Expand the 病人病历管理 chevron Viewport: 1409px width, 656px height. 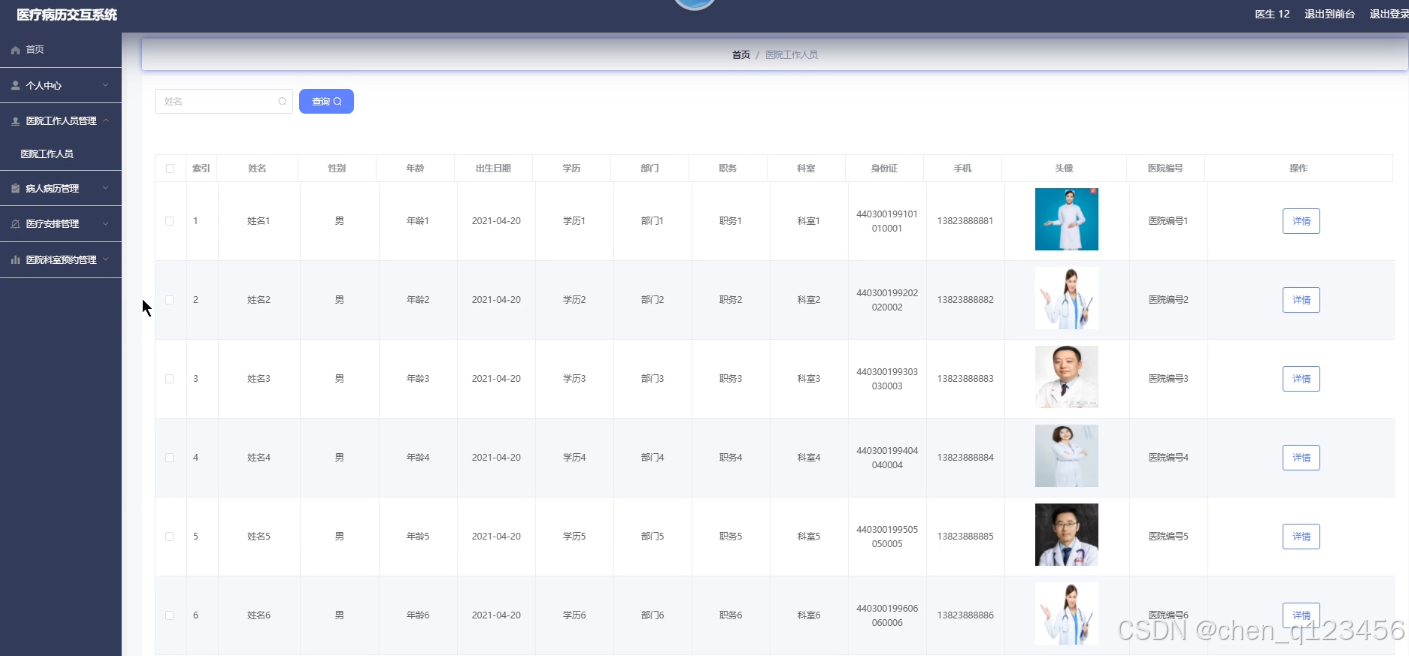point(106,188)
